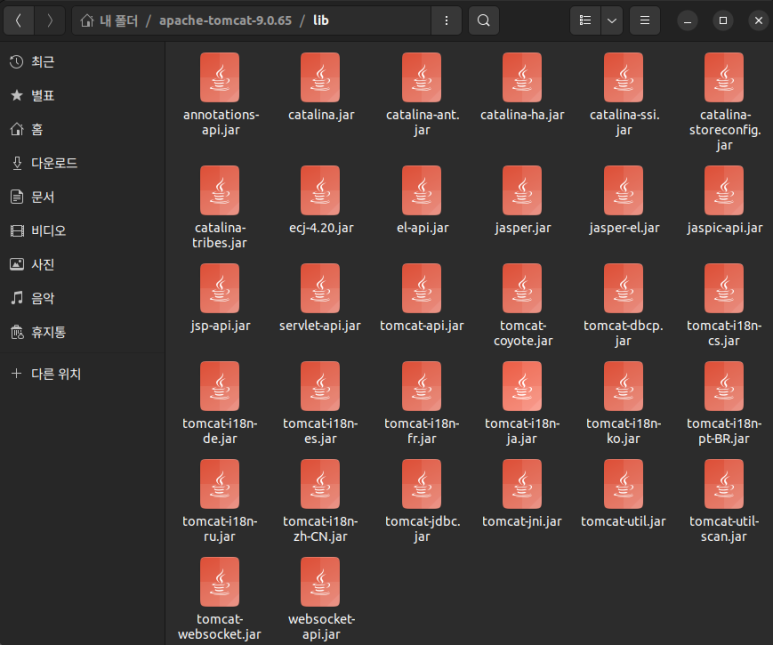Select the jasper-el.jar file icon

point(623,190)
